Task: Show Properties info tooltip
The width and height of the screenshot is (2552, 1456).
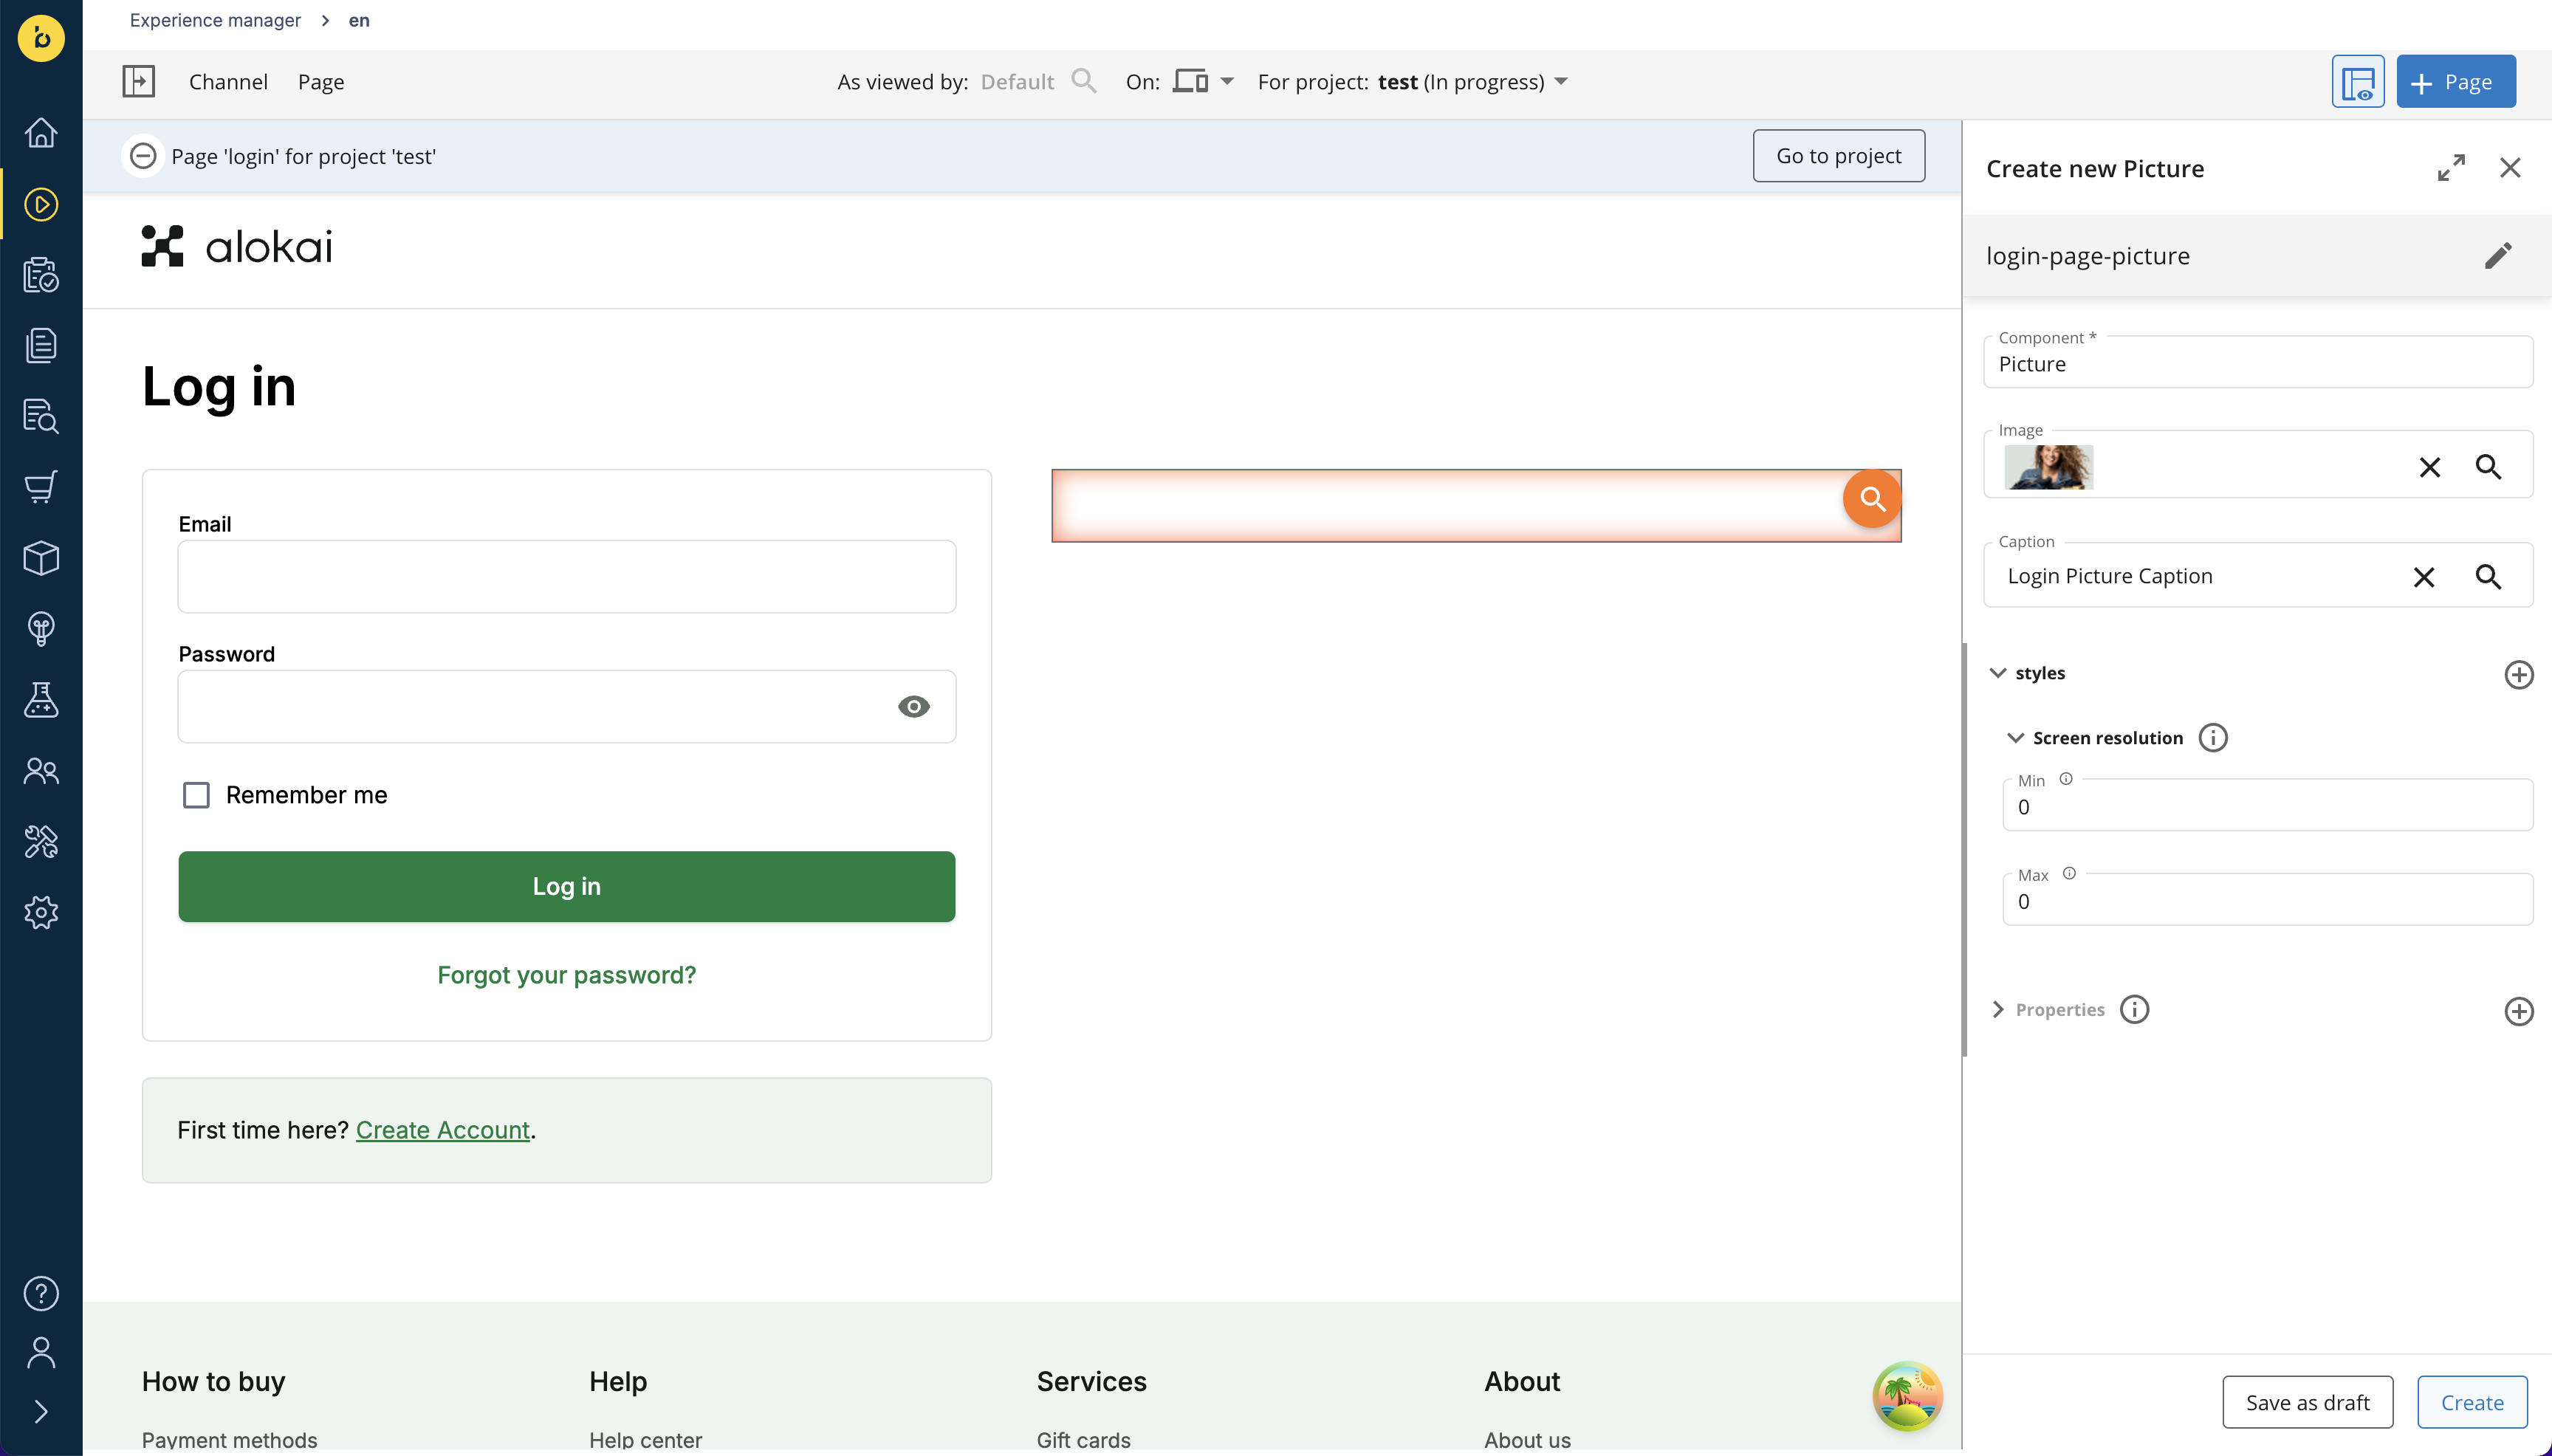Action: [2135, 1010]
